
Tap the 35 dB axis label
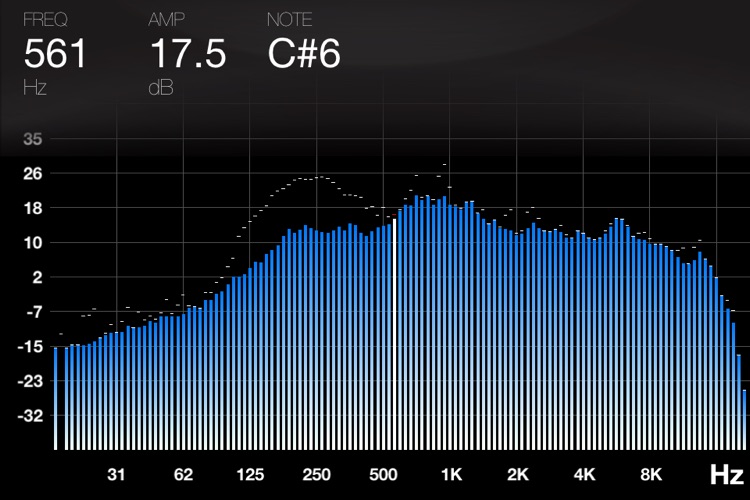coord(33,139)
